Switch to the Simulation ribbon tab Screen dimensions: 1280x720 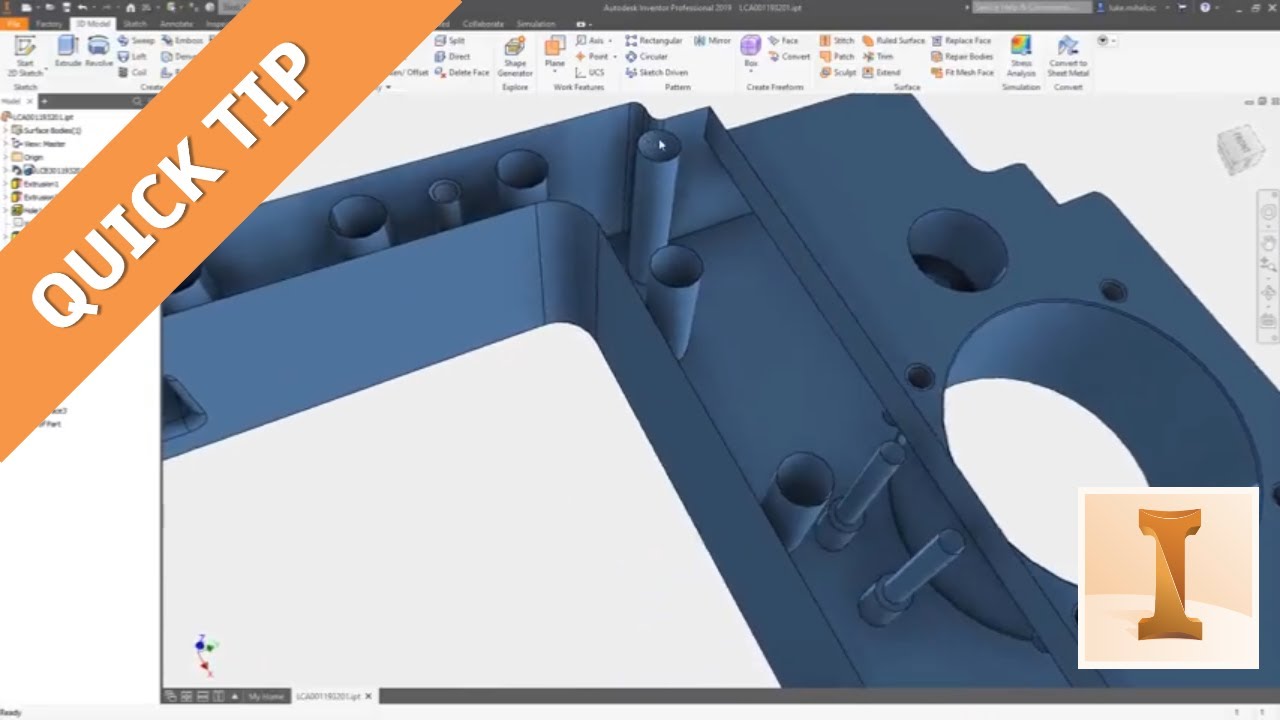pos(537,23)
